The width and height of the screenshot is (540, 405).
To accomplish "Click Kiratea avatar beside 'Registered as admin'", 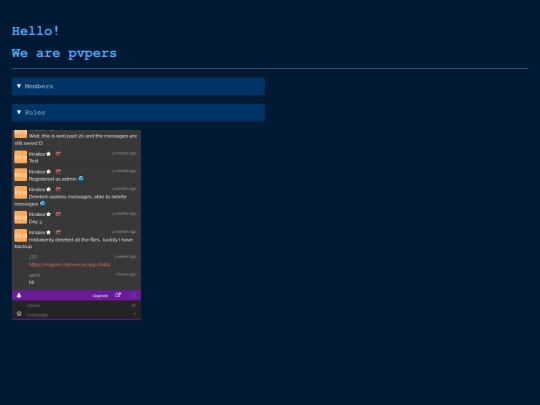I will [20, 175].
